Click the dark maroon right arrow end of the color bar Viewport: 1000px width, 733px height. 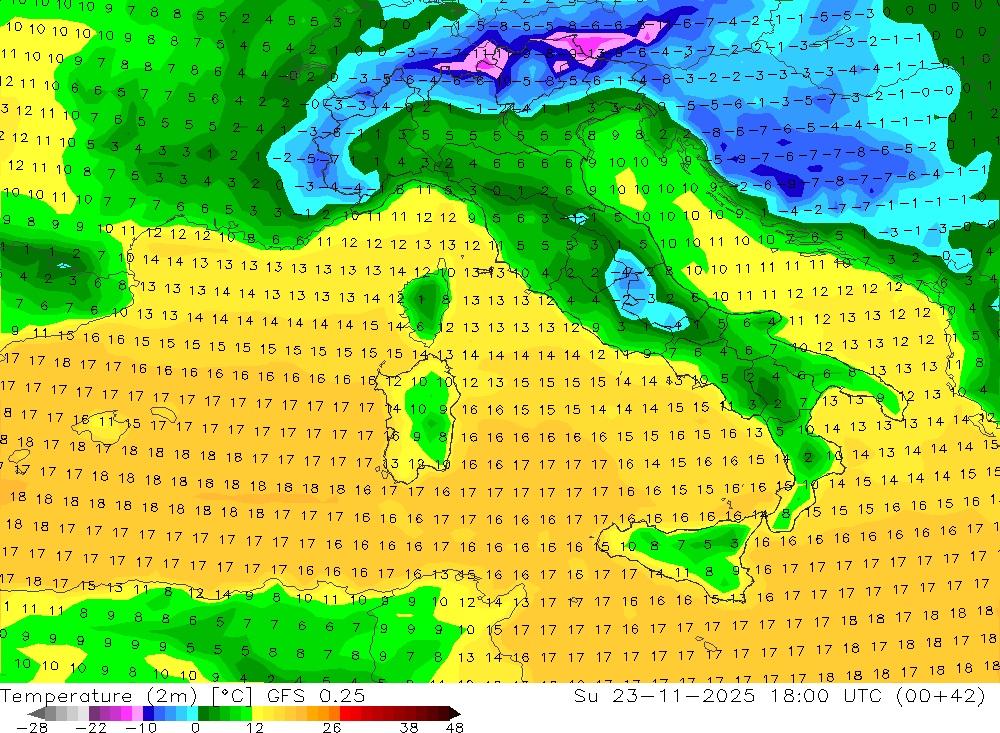pyautogui.click(x=454, y=713)
